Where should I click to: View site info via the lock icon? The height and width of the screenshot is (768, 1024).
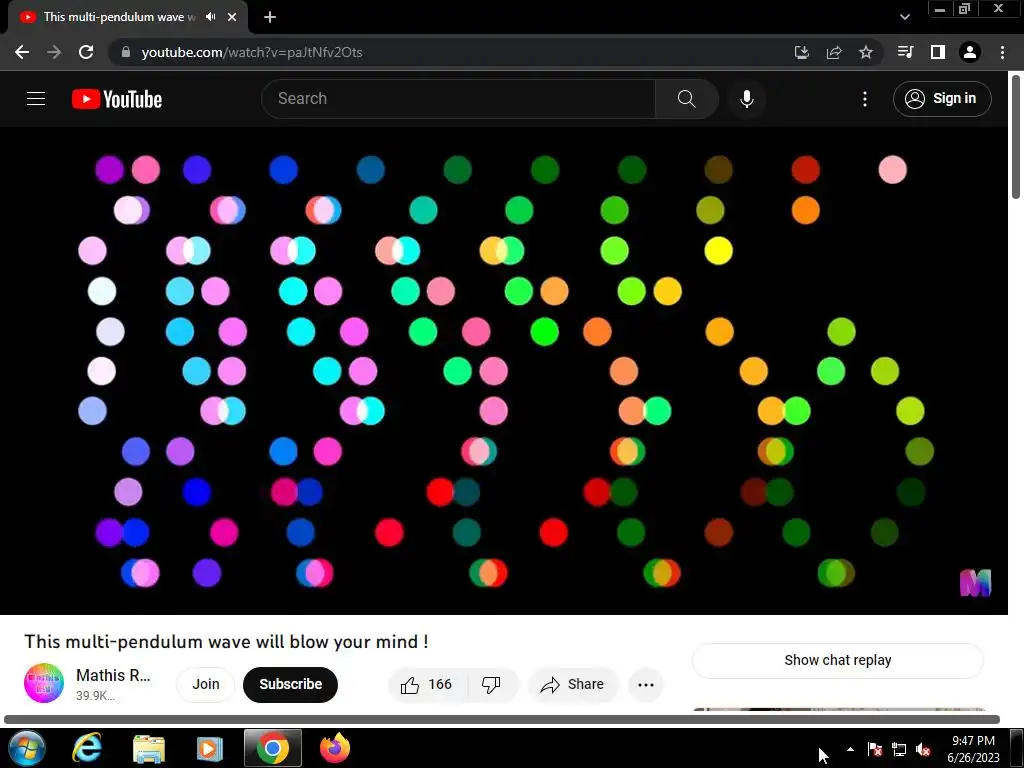(126, 52)
